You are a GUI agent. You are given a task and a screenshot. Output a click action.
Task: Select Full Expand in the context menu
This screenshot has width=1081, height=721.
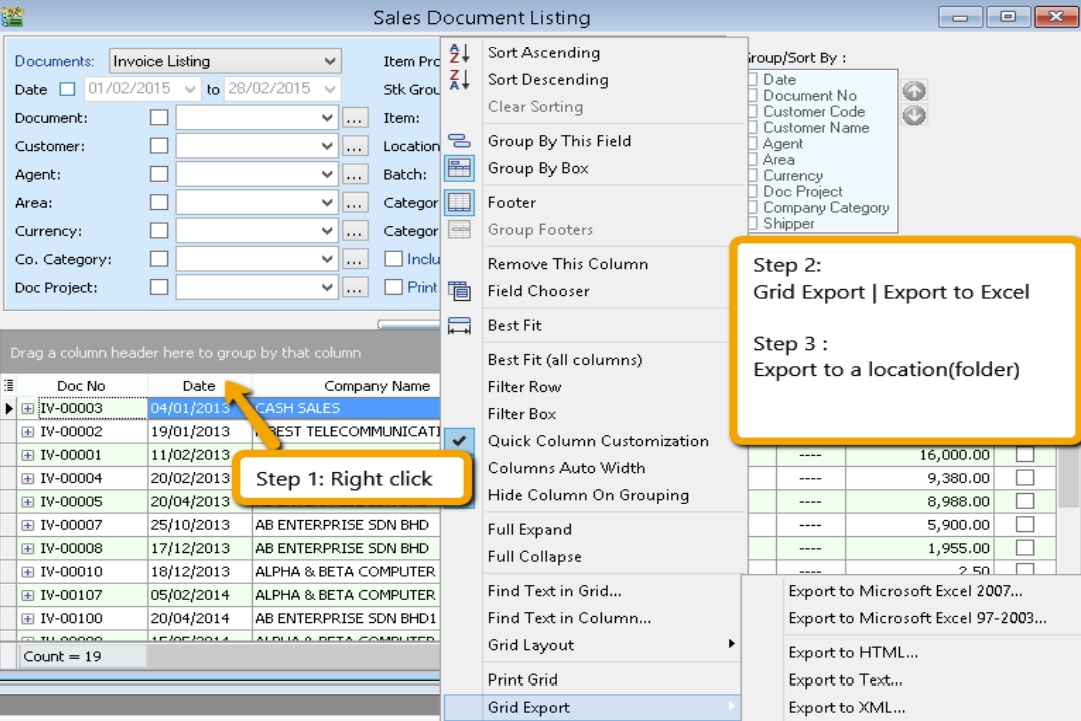pos(529,529)
